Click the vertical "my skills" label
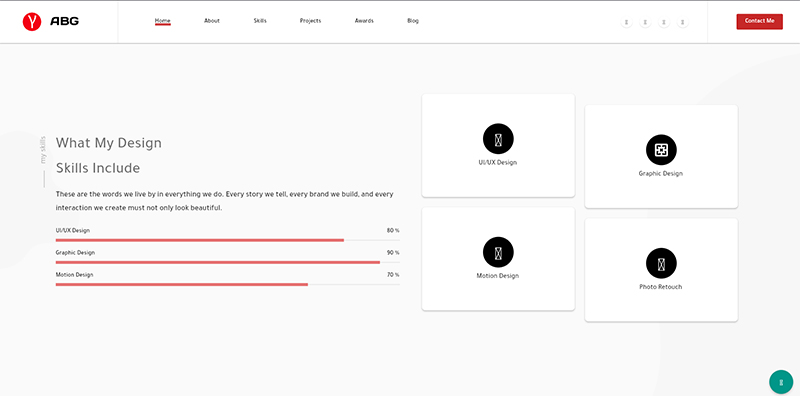800x396 pixels. [x=43, y=150]
